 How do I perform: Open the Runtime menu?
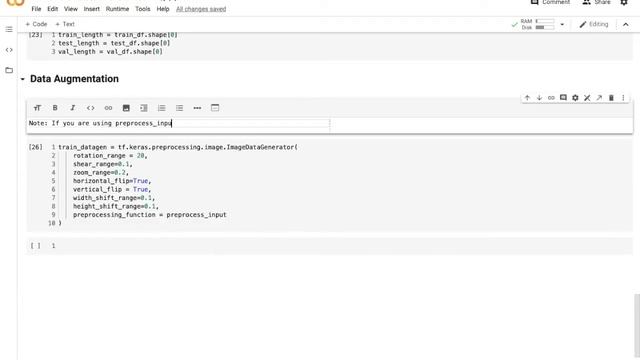(x=118, y=9)
